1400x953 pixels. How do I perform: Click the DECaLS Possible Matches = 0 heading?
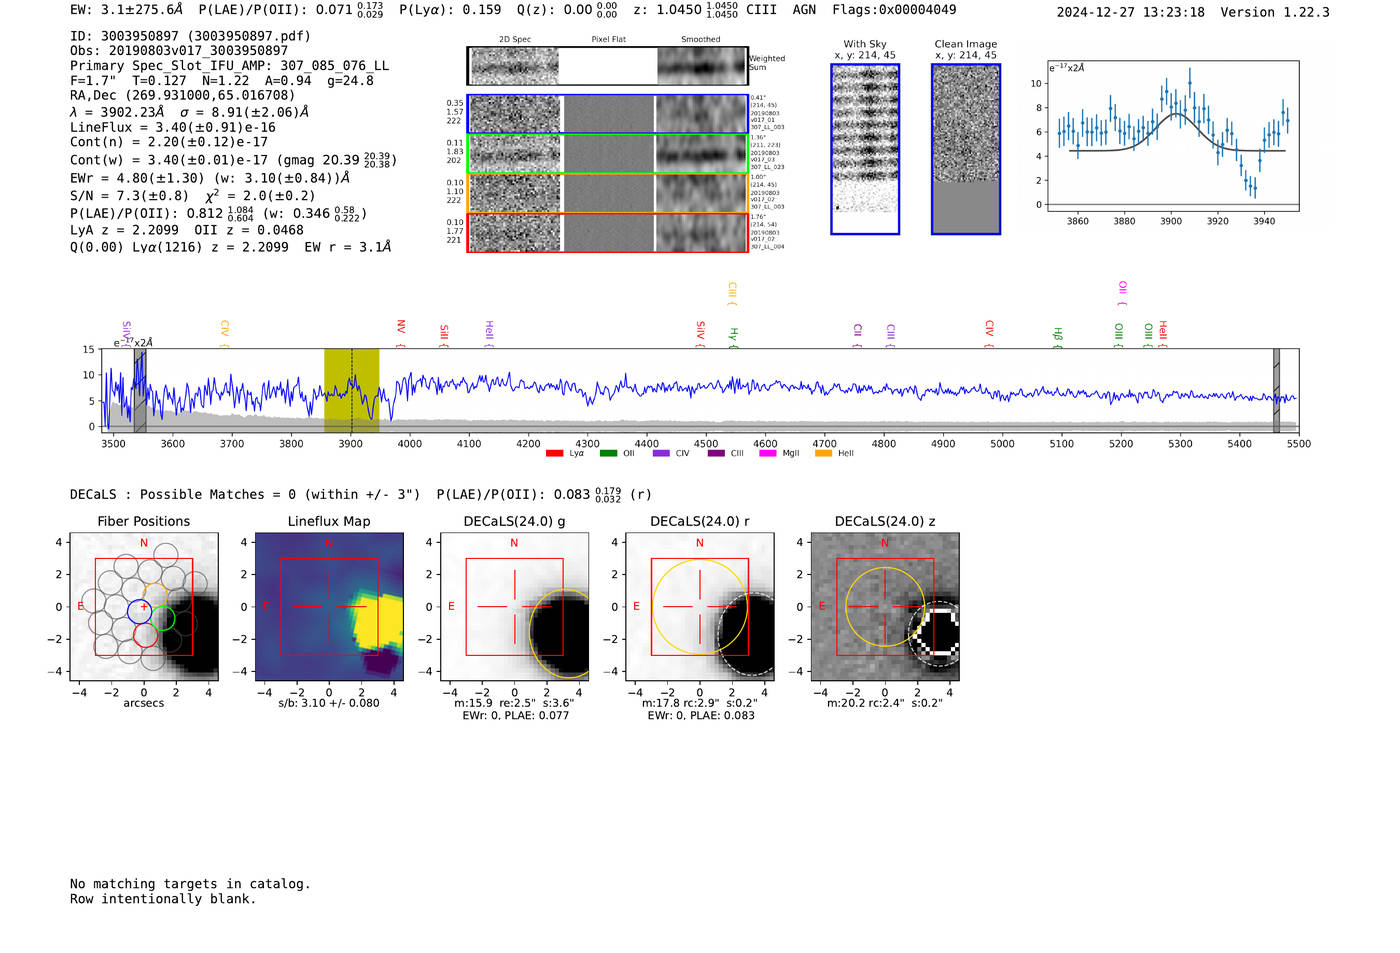pos(245,495)
